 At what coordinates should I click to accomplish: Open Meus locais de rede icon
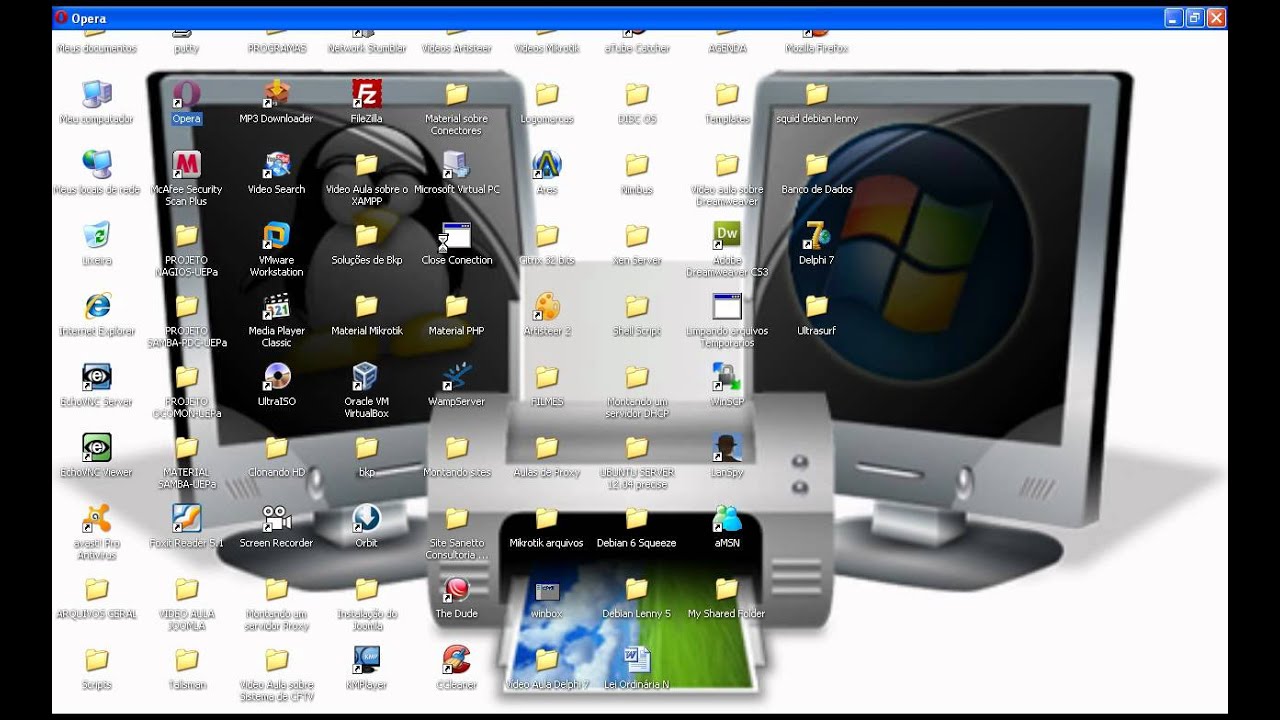pyautogui.click(x=97, y=165)
